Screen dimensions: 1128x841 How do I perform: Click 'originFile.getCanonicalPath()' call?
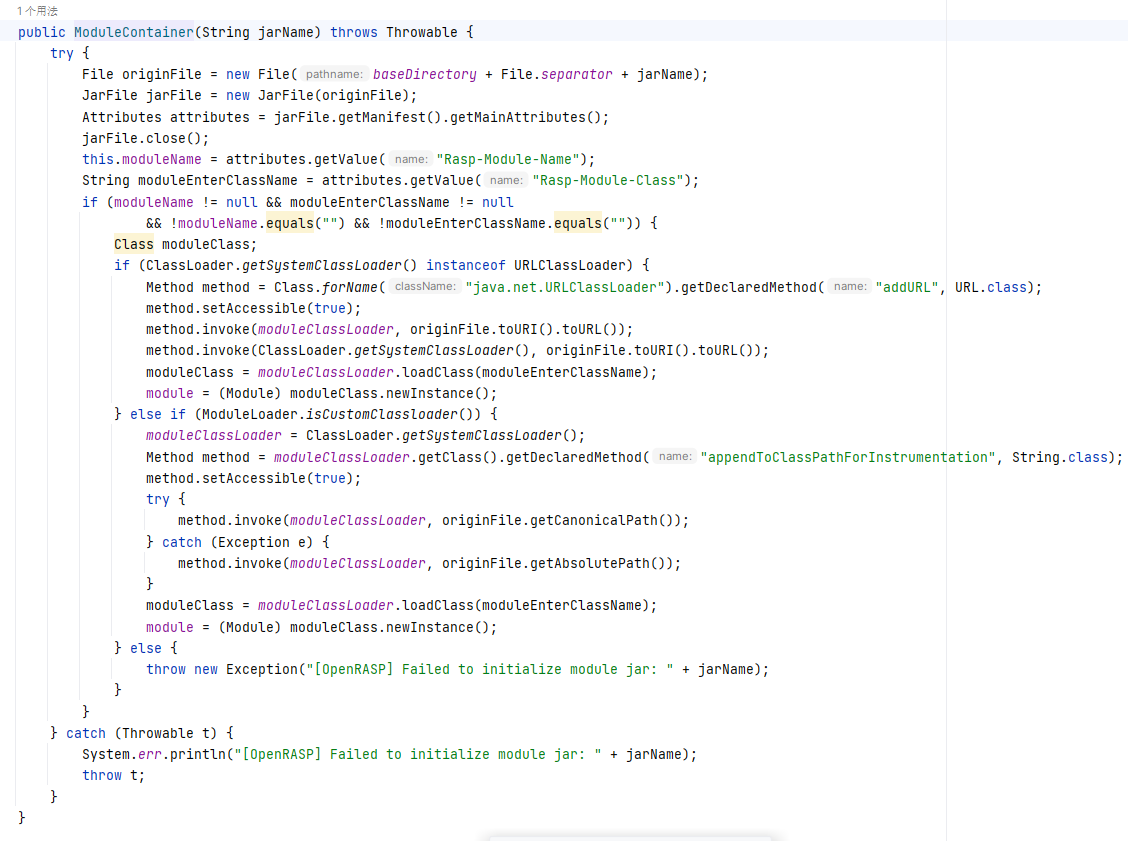(561, 520)
